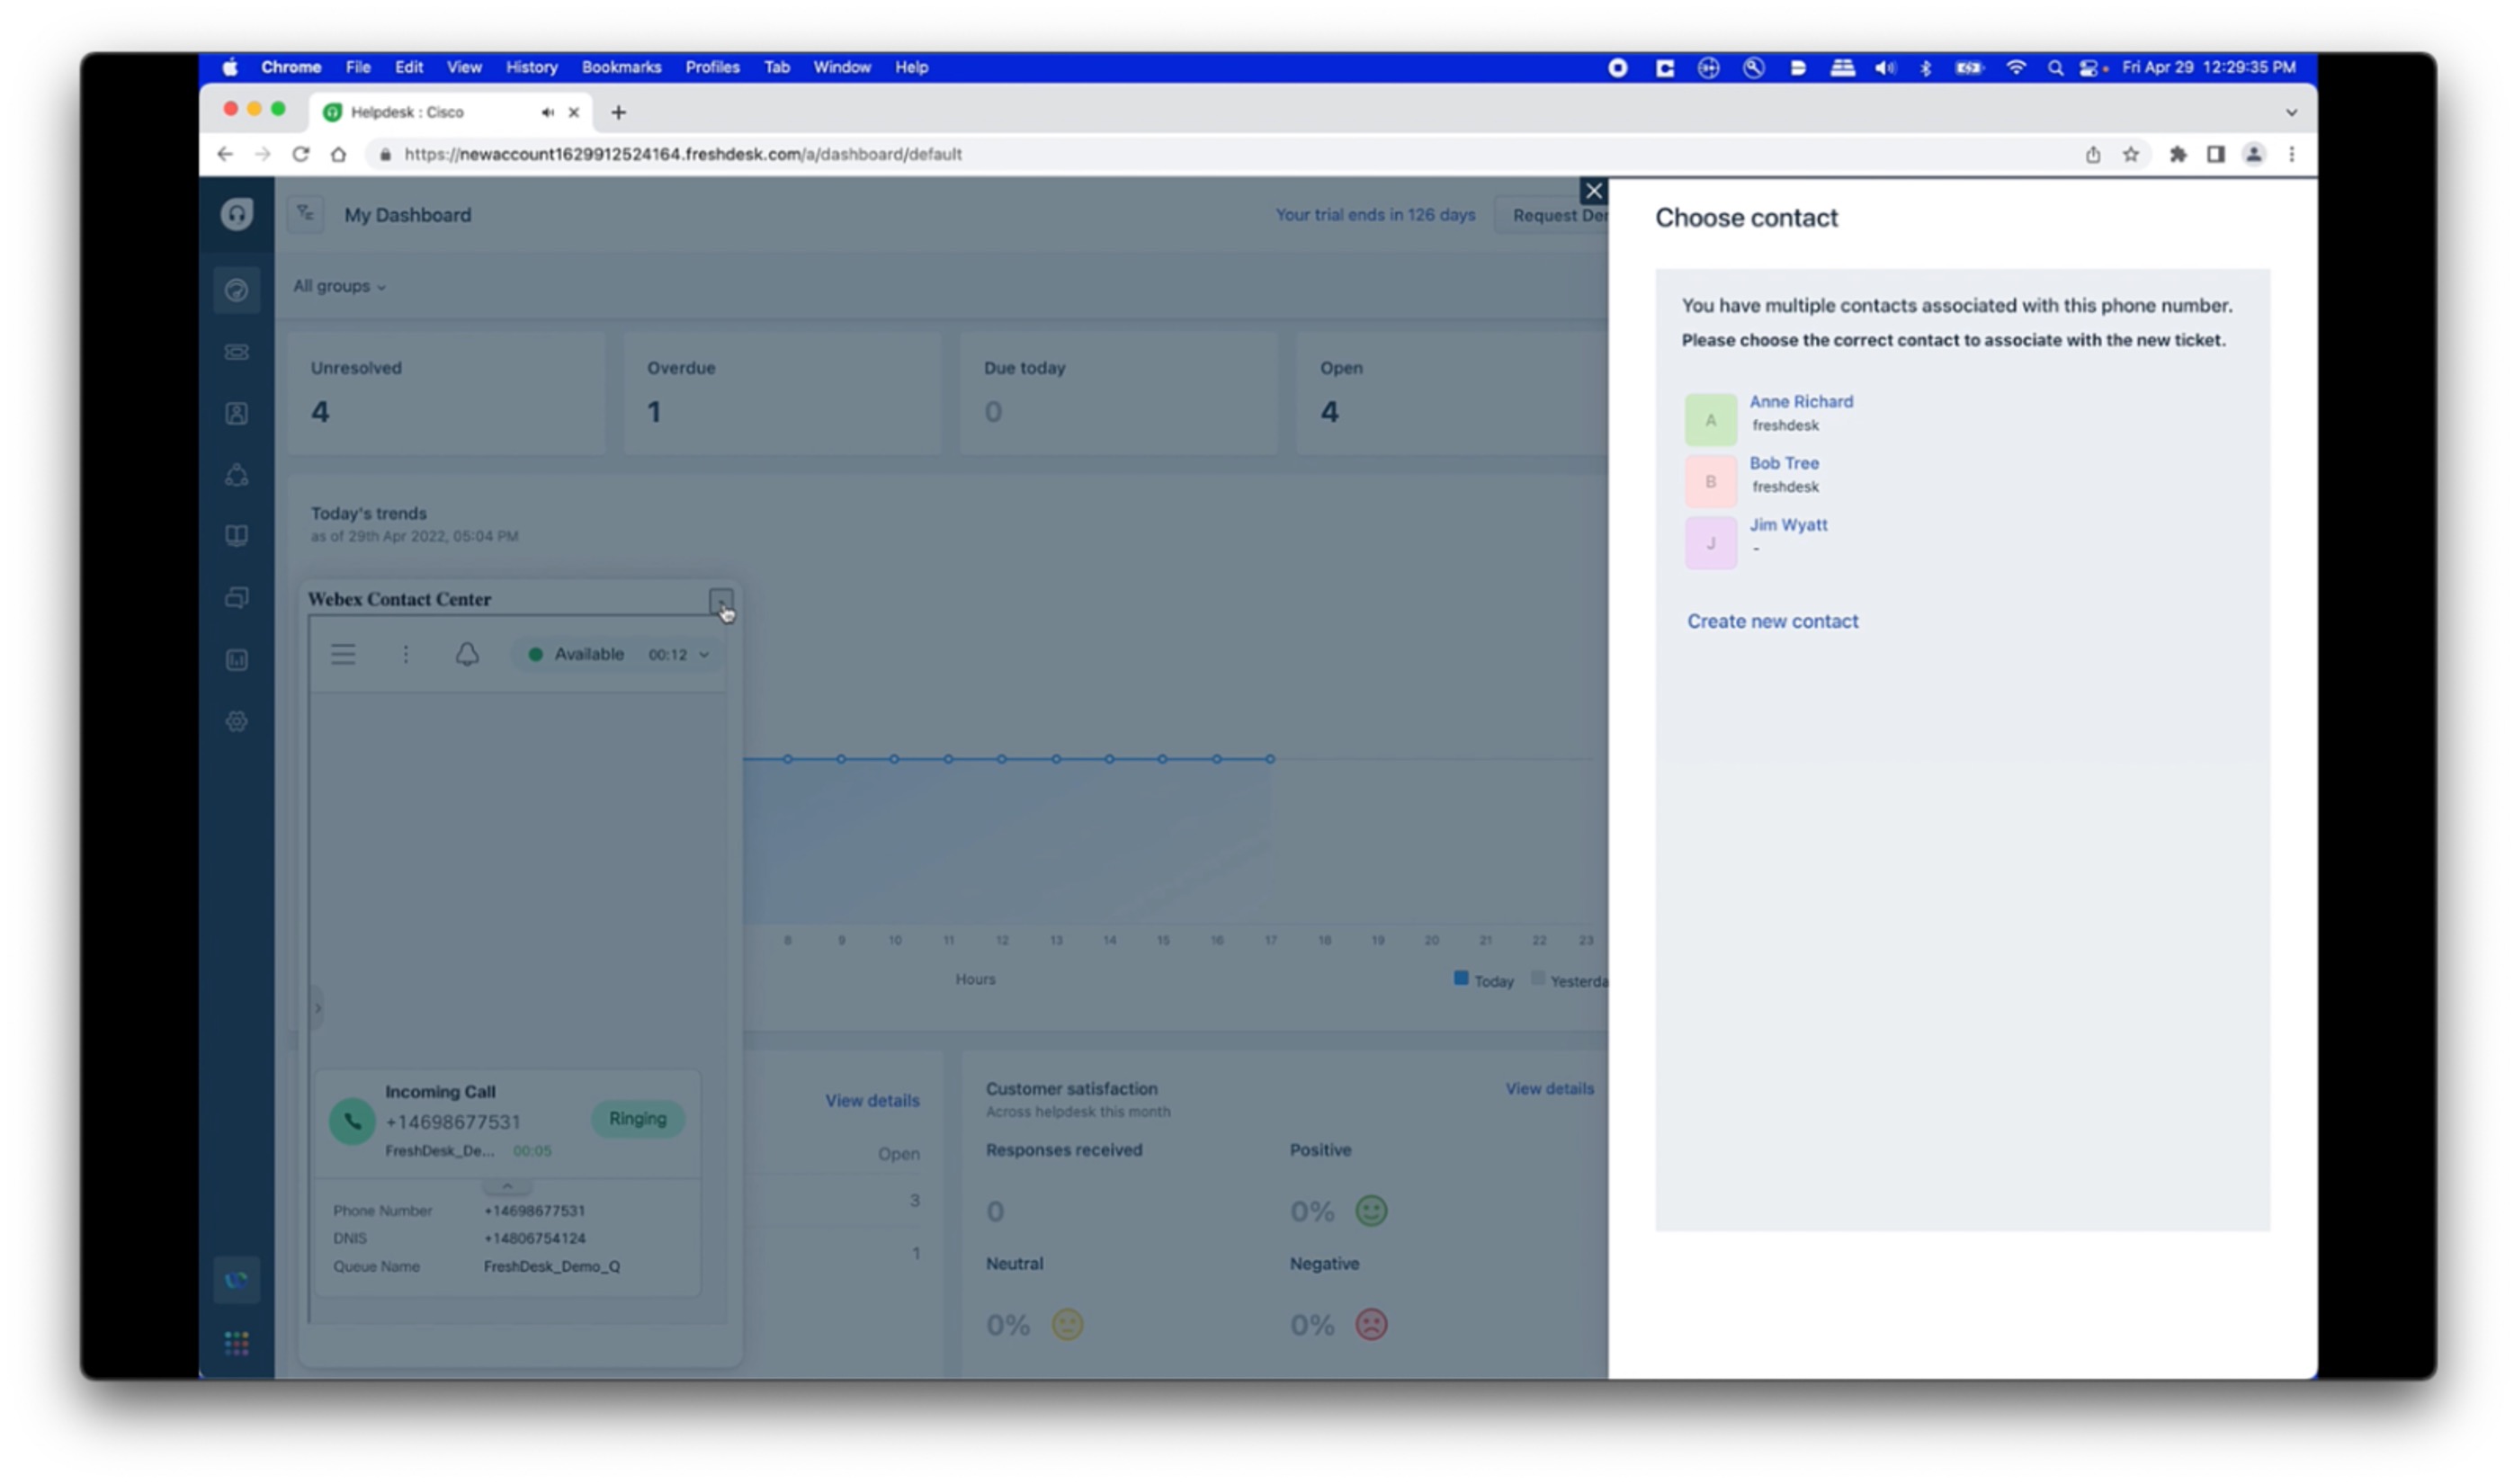Expand the All groups dropdown
The image size is (2514, 1484).
click(339, 286)
